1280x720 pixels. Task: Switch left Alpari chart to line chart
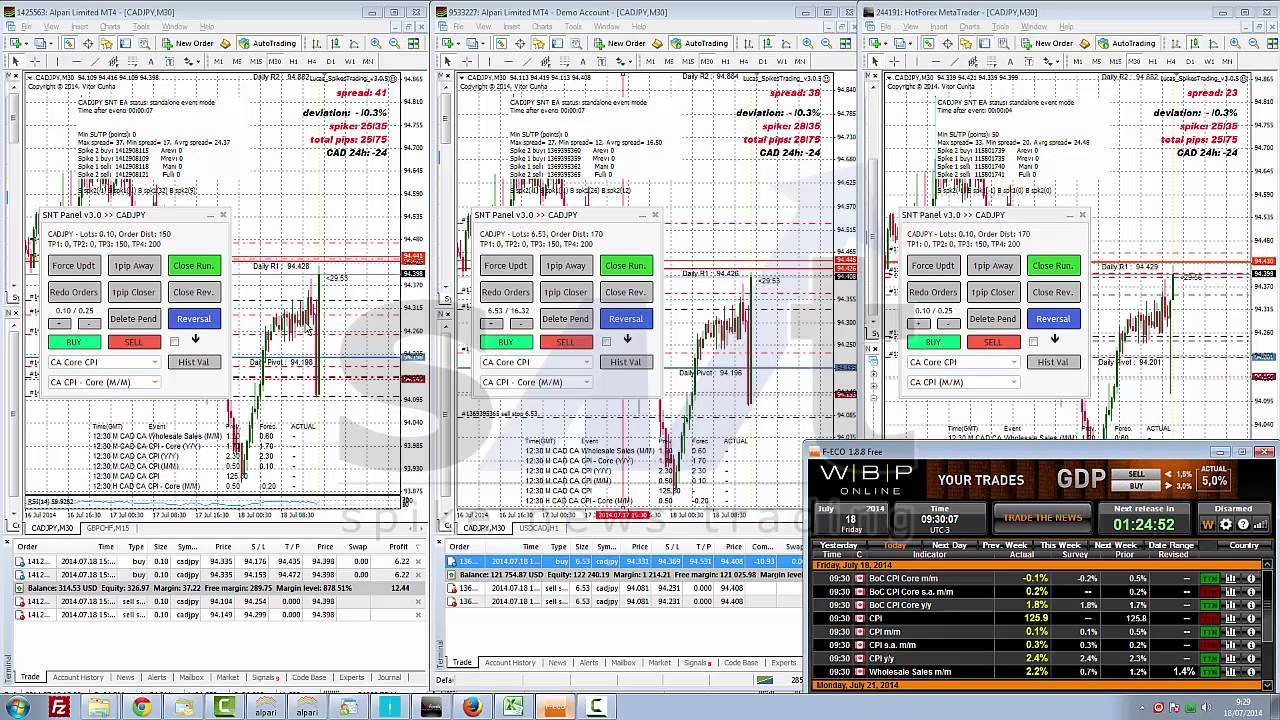click(353, 43)
